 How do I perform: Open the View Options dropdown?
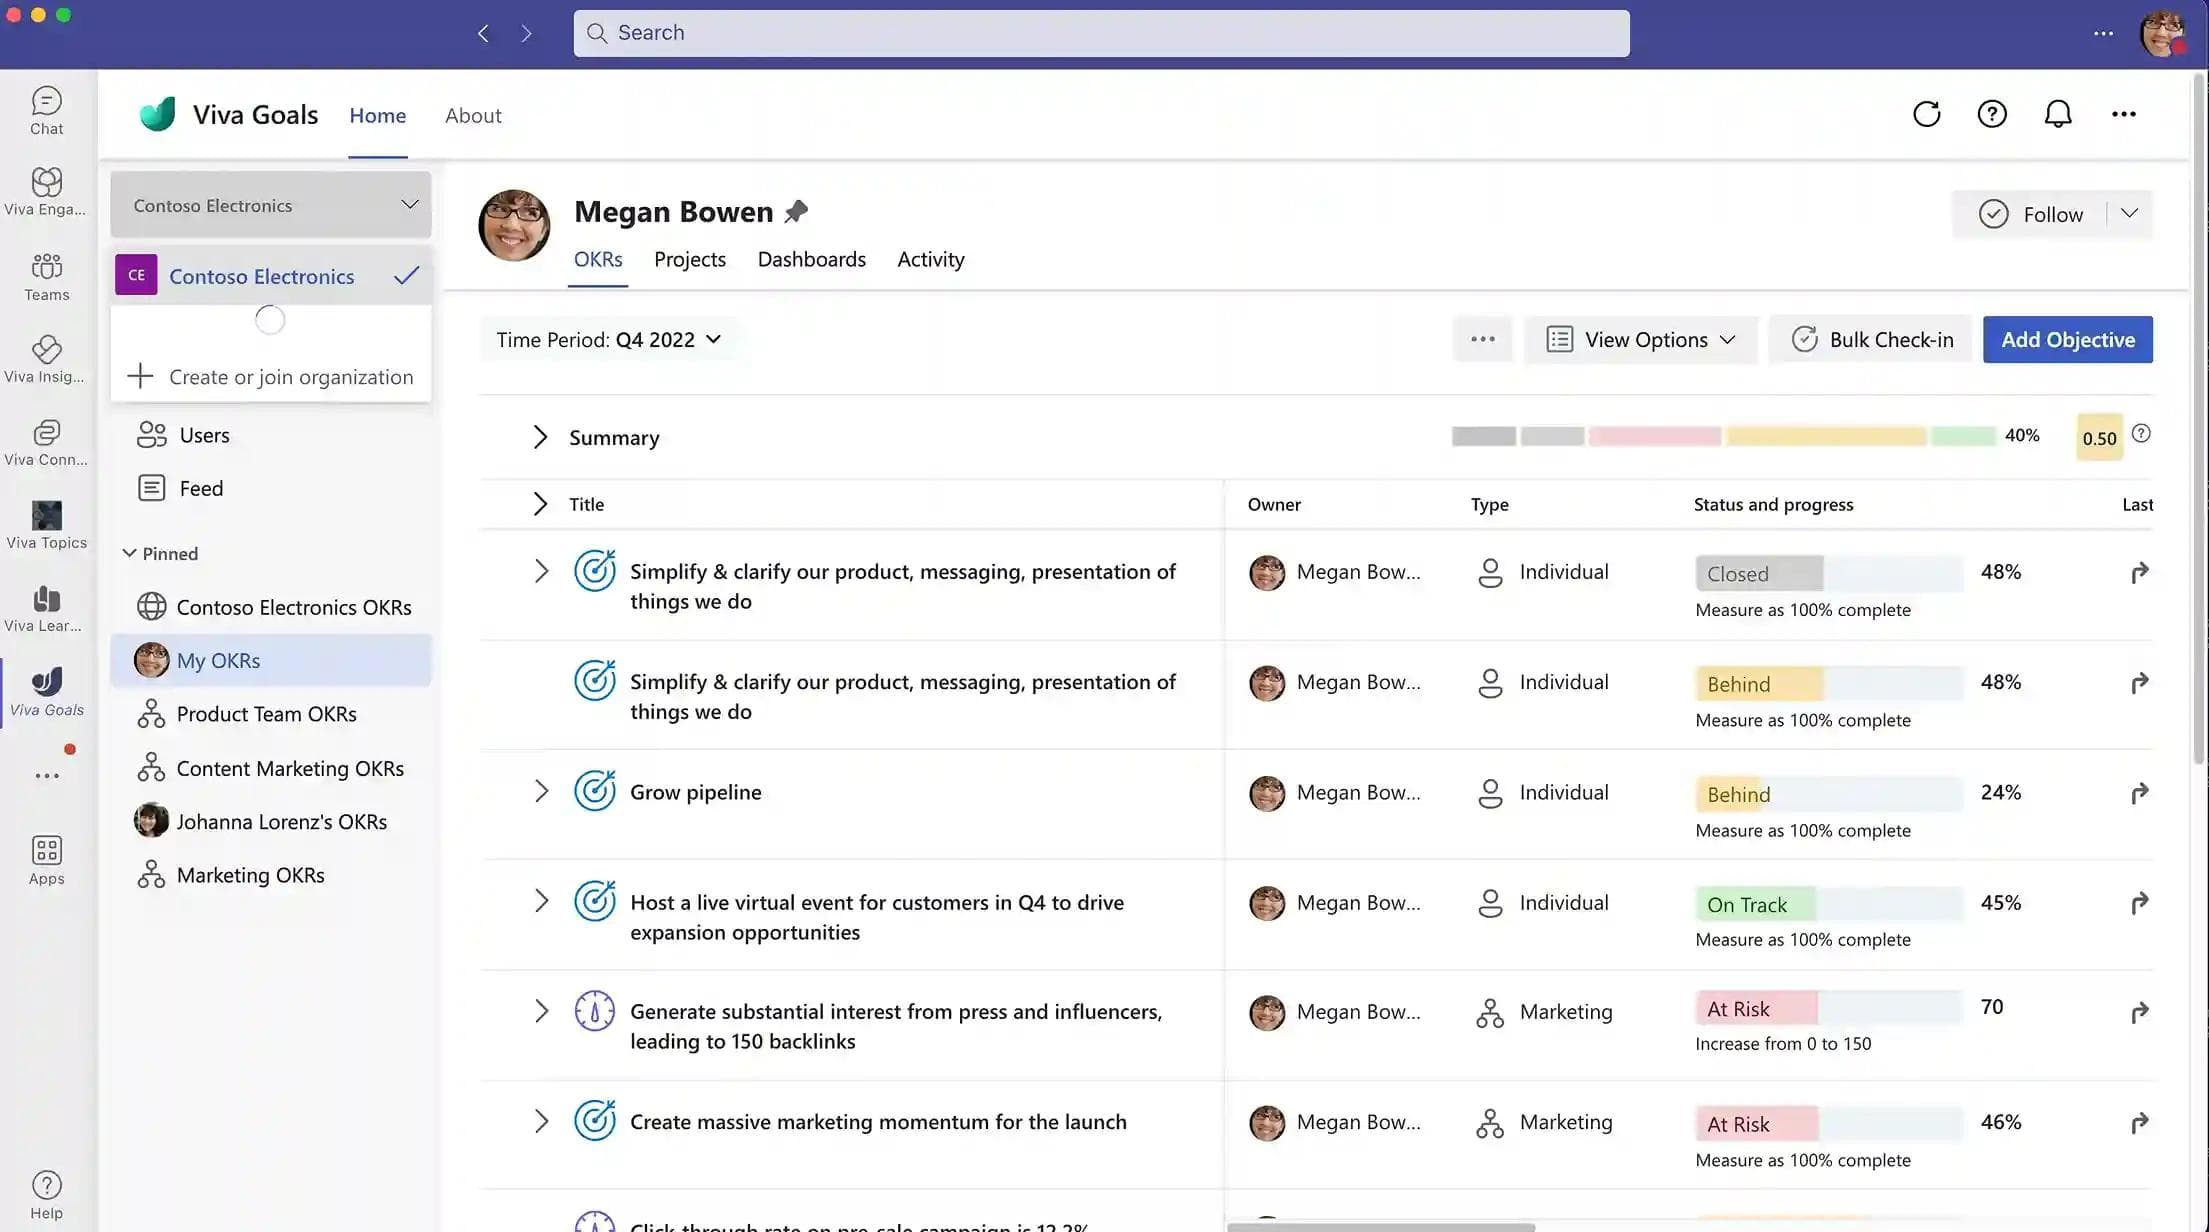pos(1640,340)
